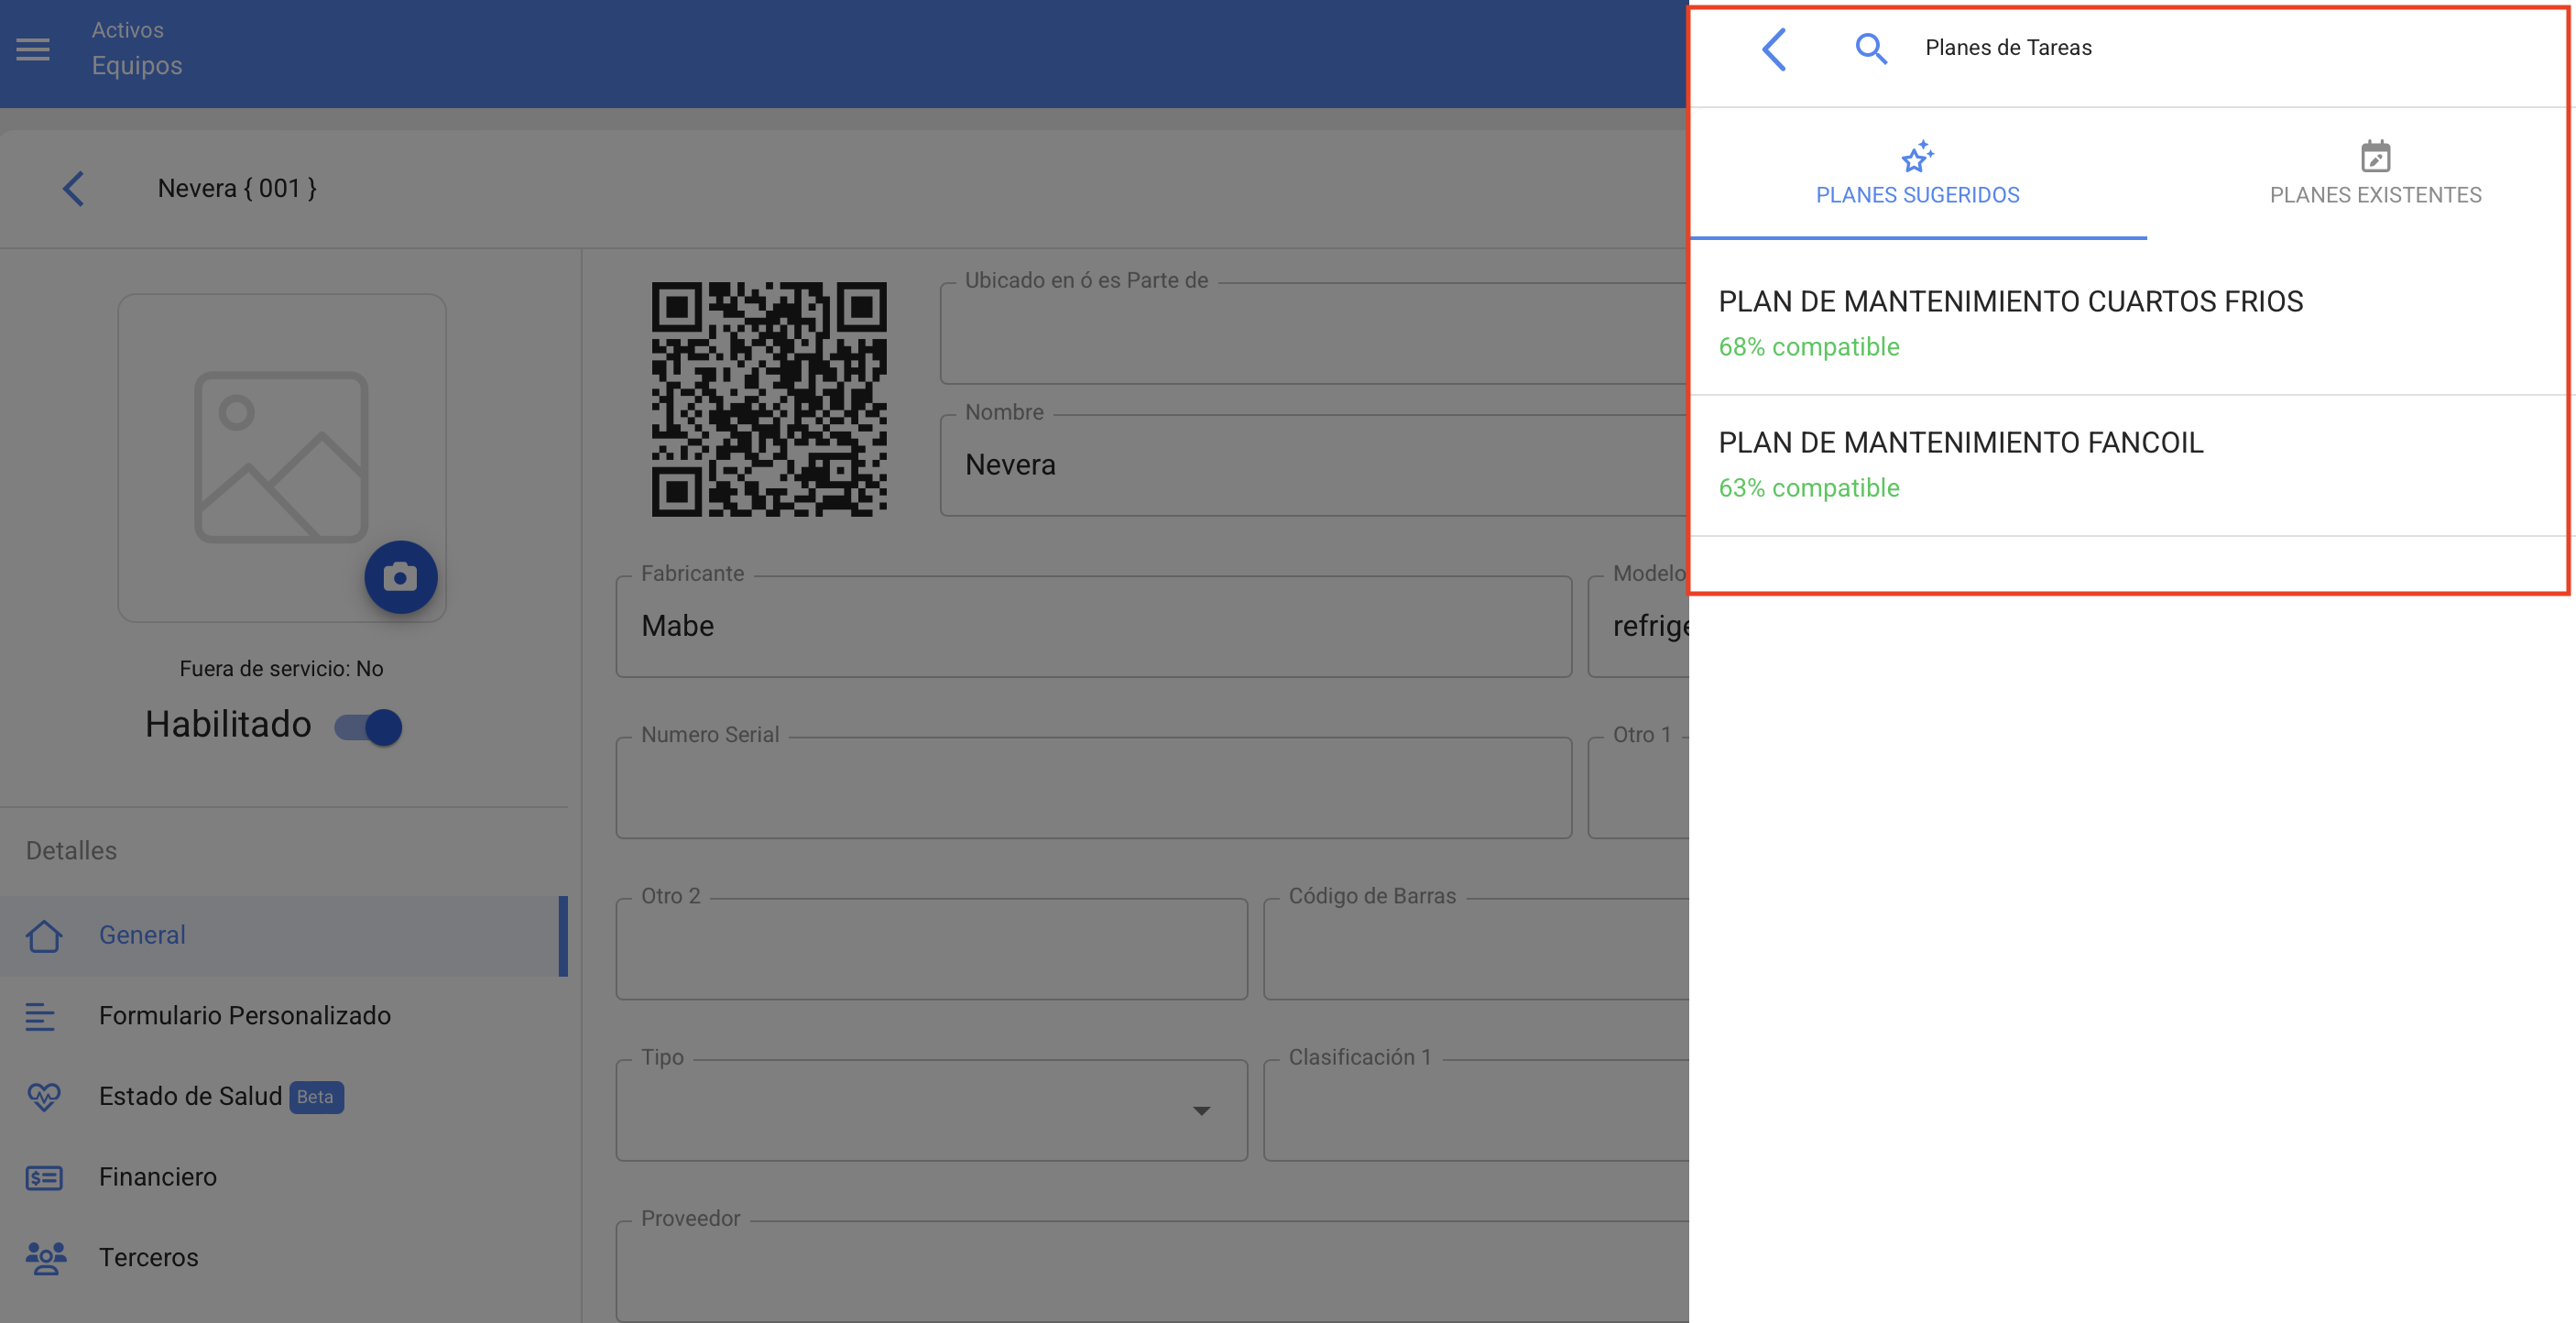Toggle the Habilitado switch
The width and height of the screenshot is (2576, 1323).
point(369,727)
